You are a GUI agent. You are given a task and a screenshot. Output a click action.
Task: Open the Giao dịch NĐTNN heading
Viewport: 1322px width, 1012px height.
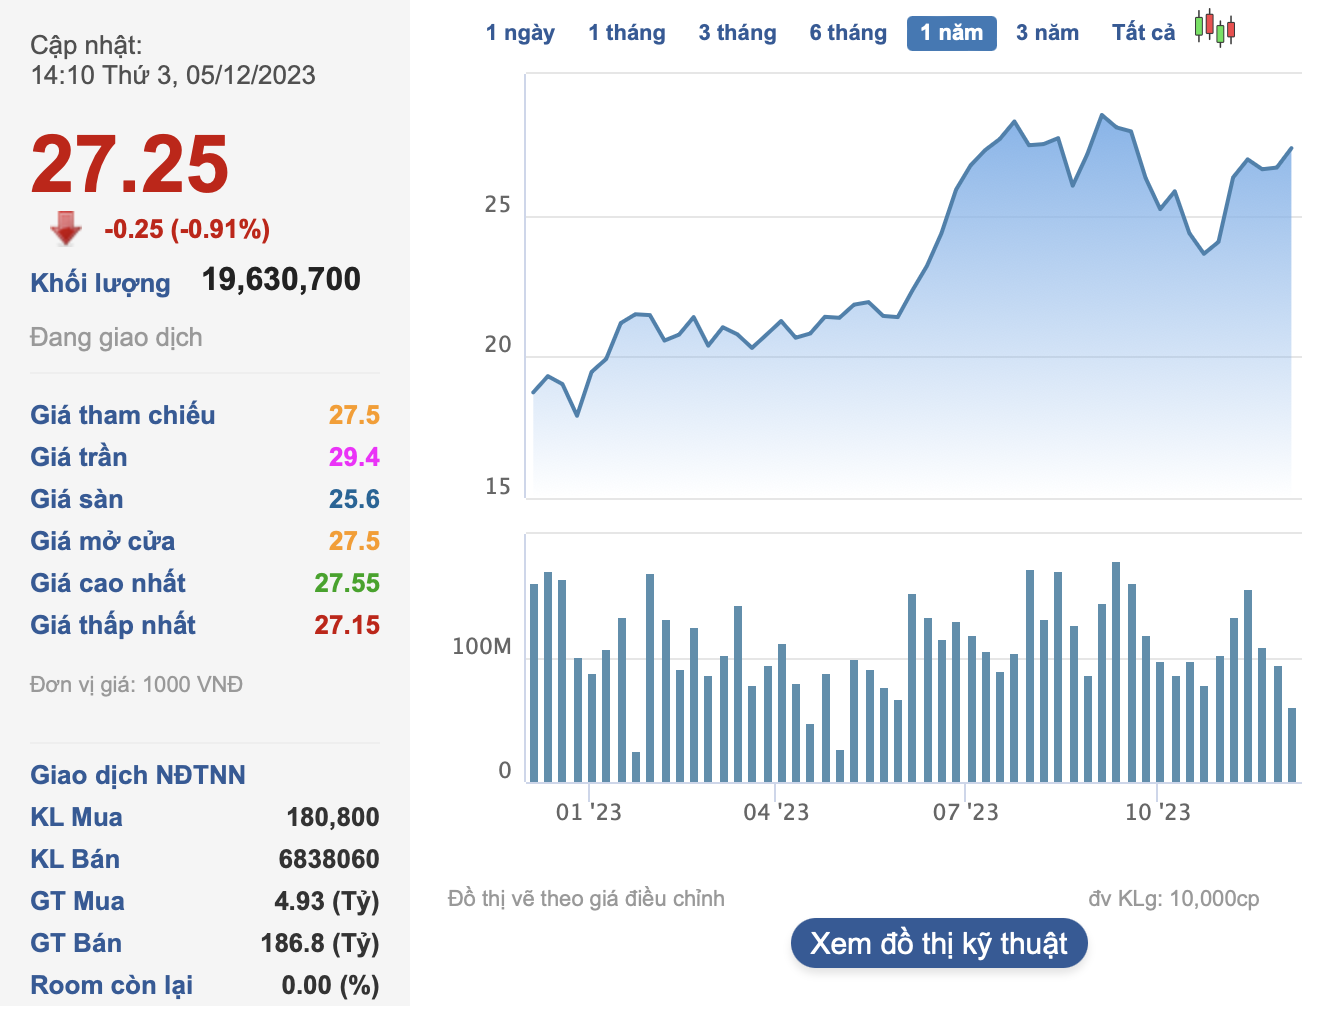(137, 775)
